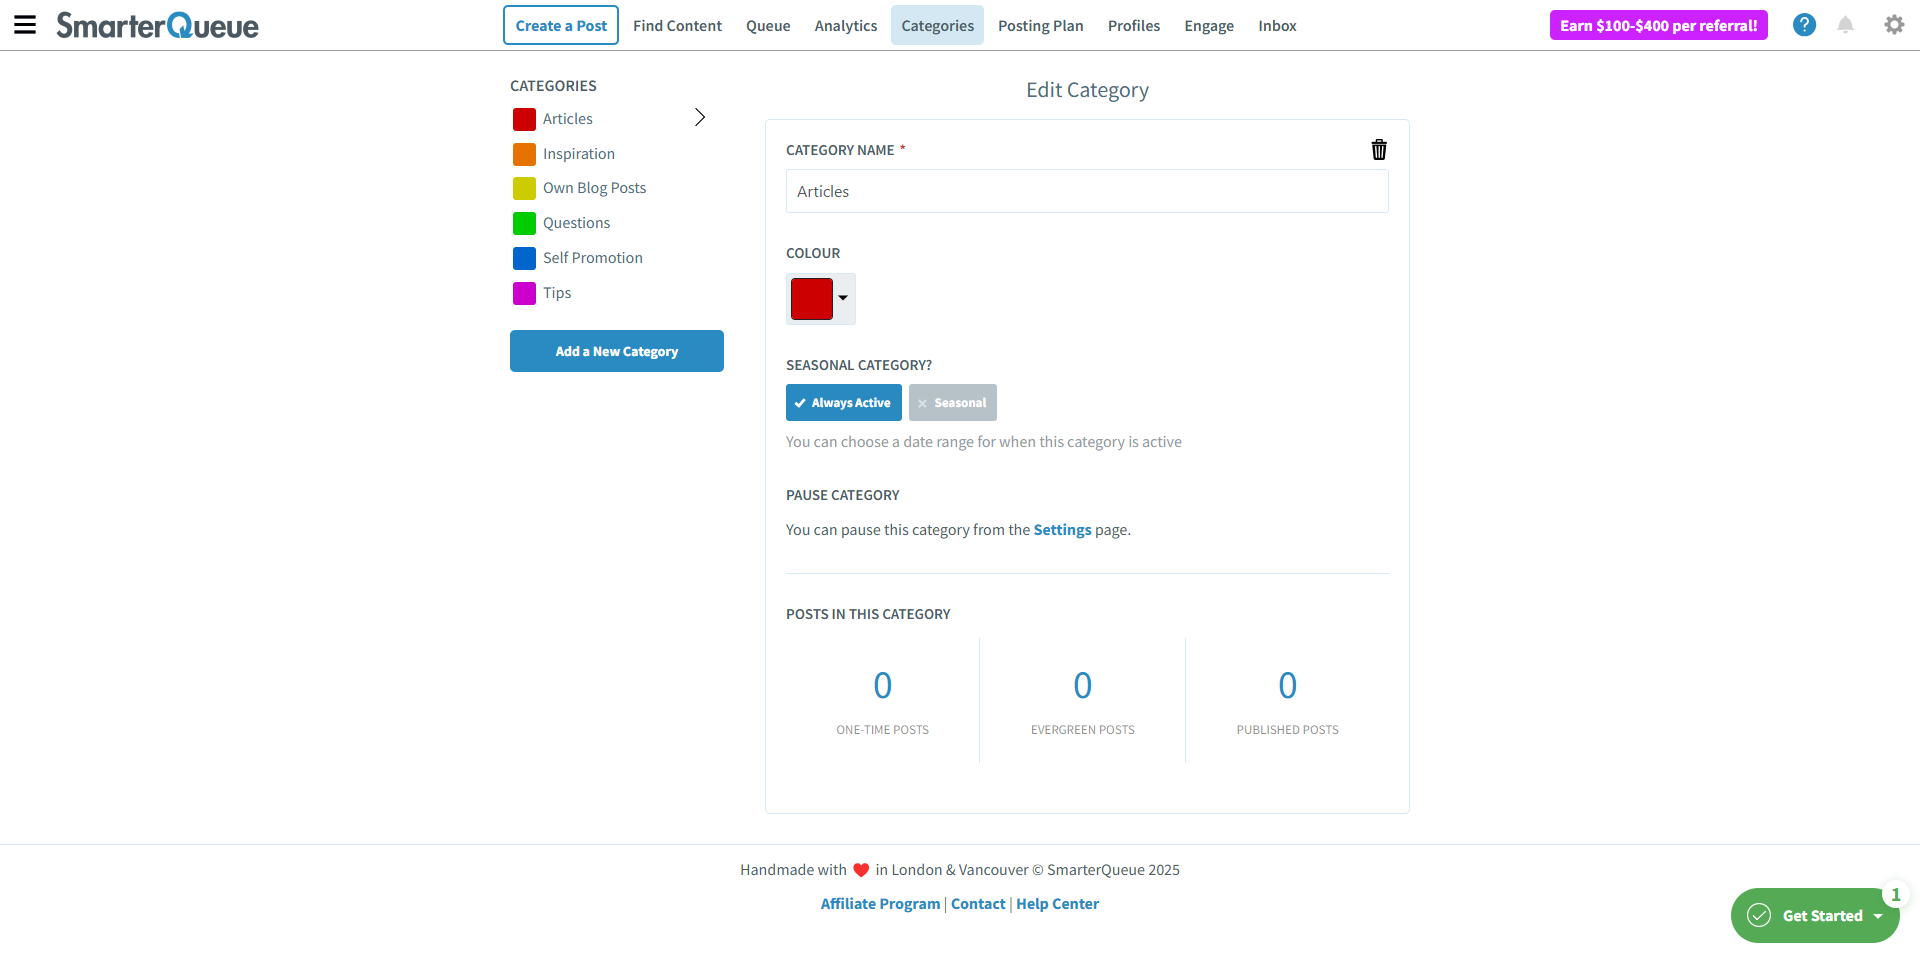Click the Create a Post button

(561, 26)
